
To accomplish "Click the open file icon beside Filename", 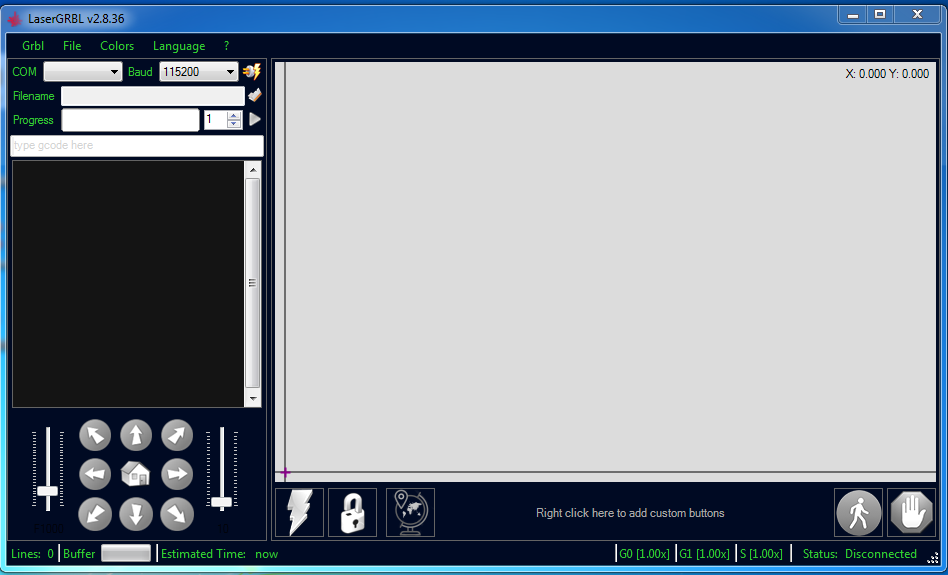I will coord(255,96).
